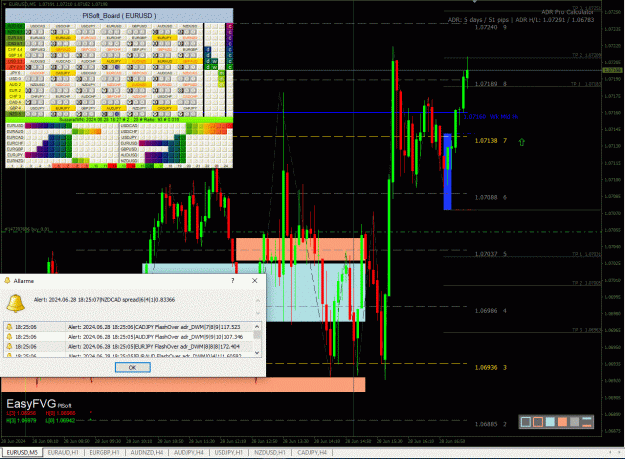Click the 1.06885 ADR level 2 label

click(491, 424)
